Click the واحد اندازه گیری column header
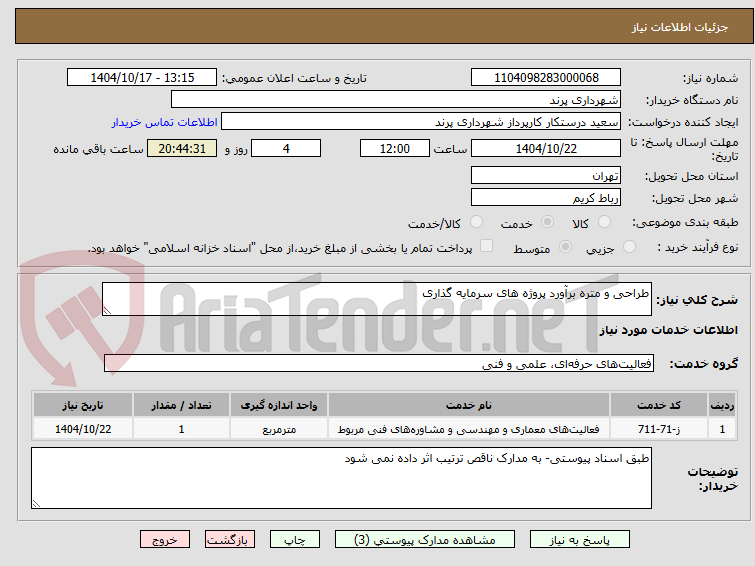This screenshot has height=566, width=755. pyautogui.click(x=279, y=405)
